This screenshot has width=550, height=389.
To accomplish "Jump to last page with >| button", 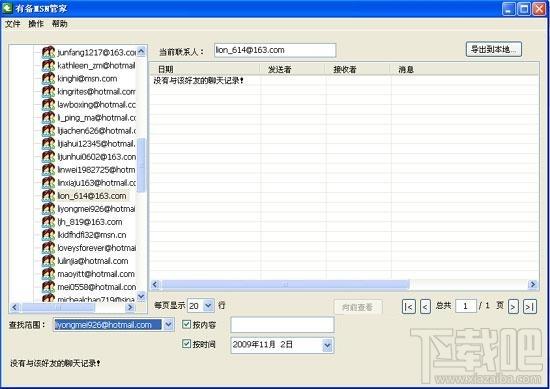I will click(x=530, y=307).
